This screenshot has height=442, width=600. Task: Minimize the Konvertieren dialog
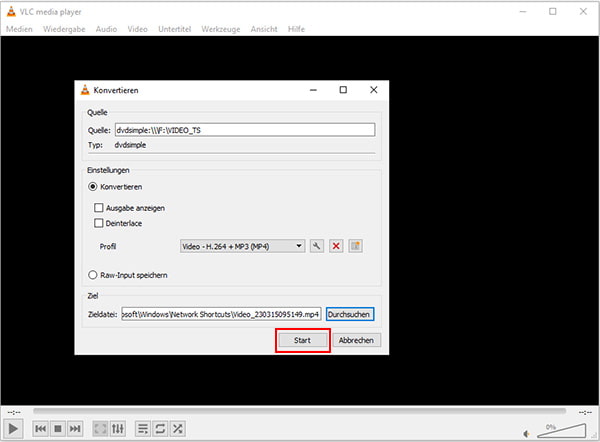(313, 90)
